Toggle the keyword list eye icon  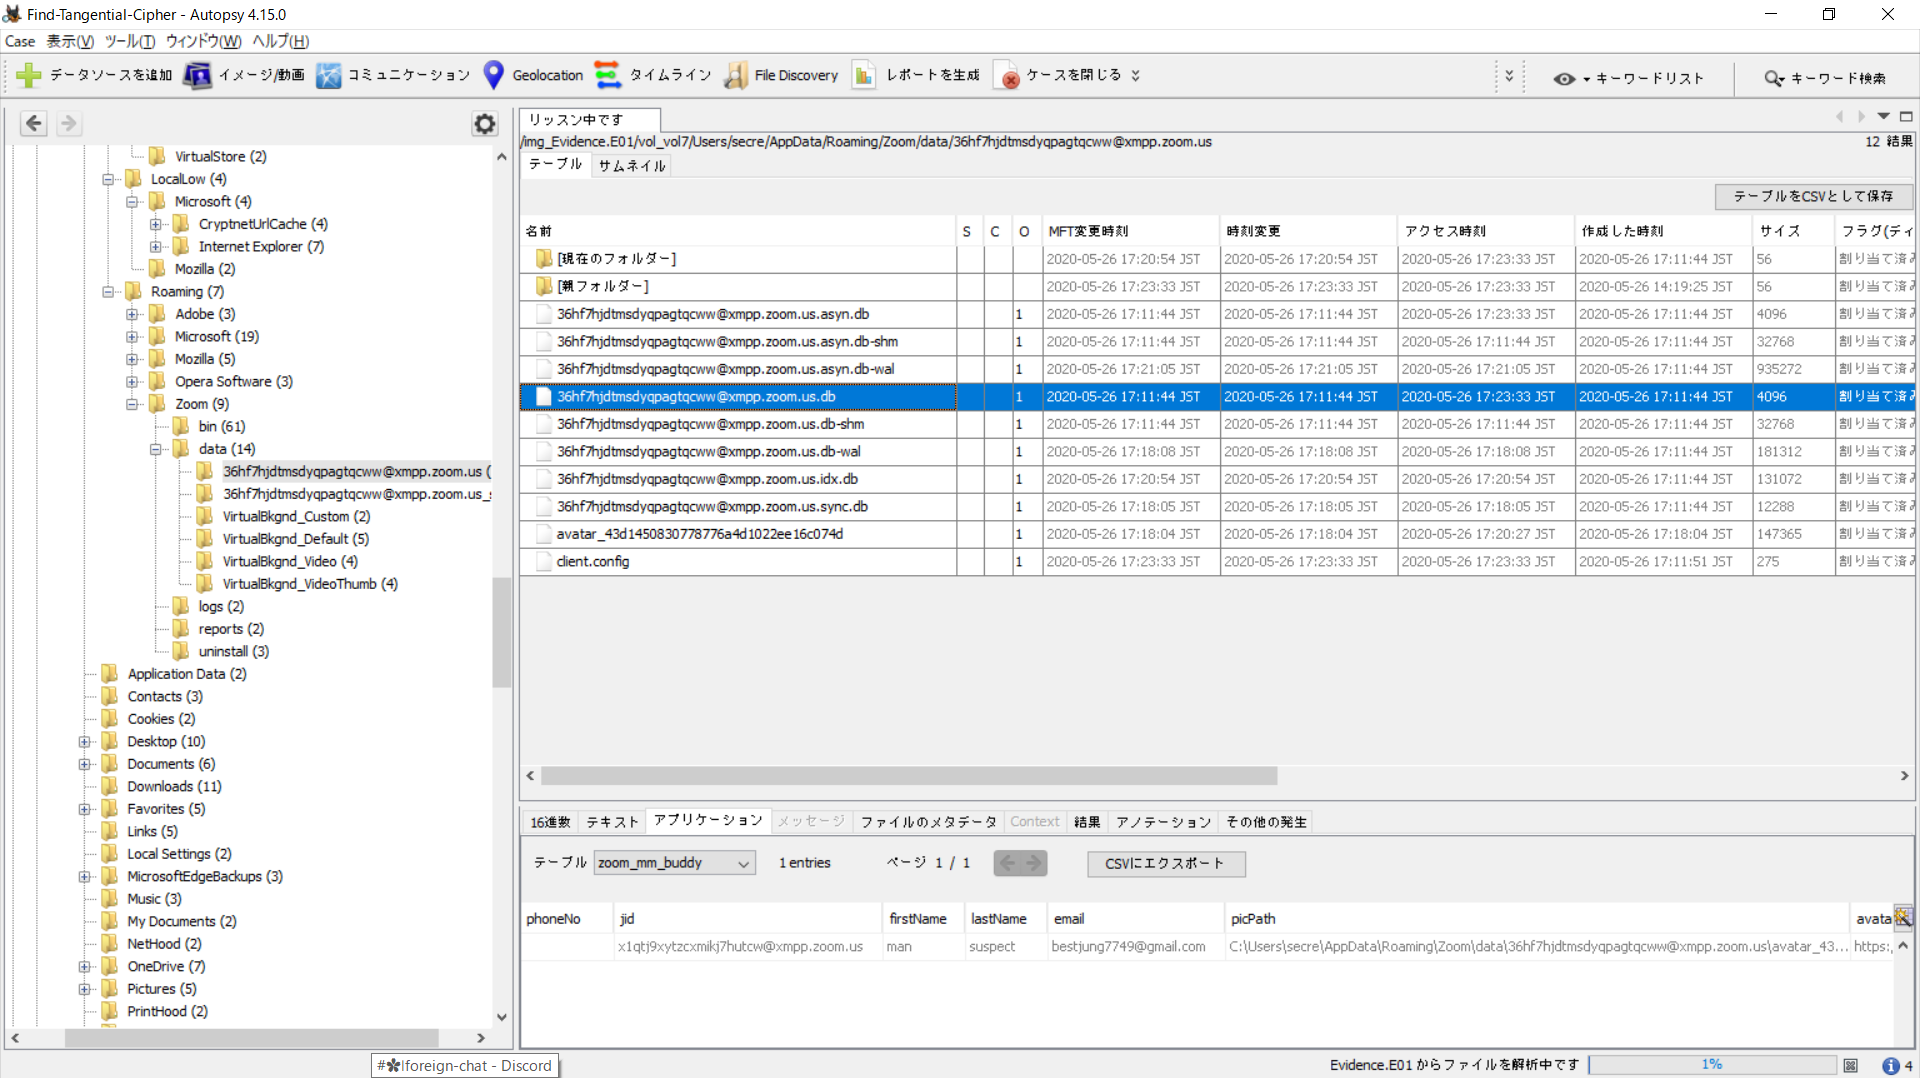[x=1564, y=79]
